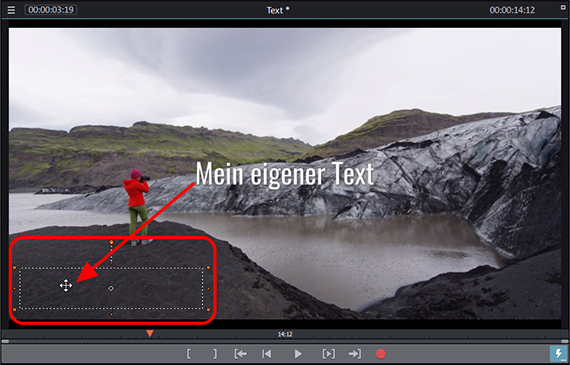Click the center anchor point of the text box
This screenshot has height=365, width=570.
pyautogui.click(x=111, y=288)
